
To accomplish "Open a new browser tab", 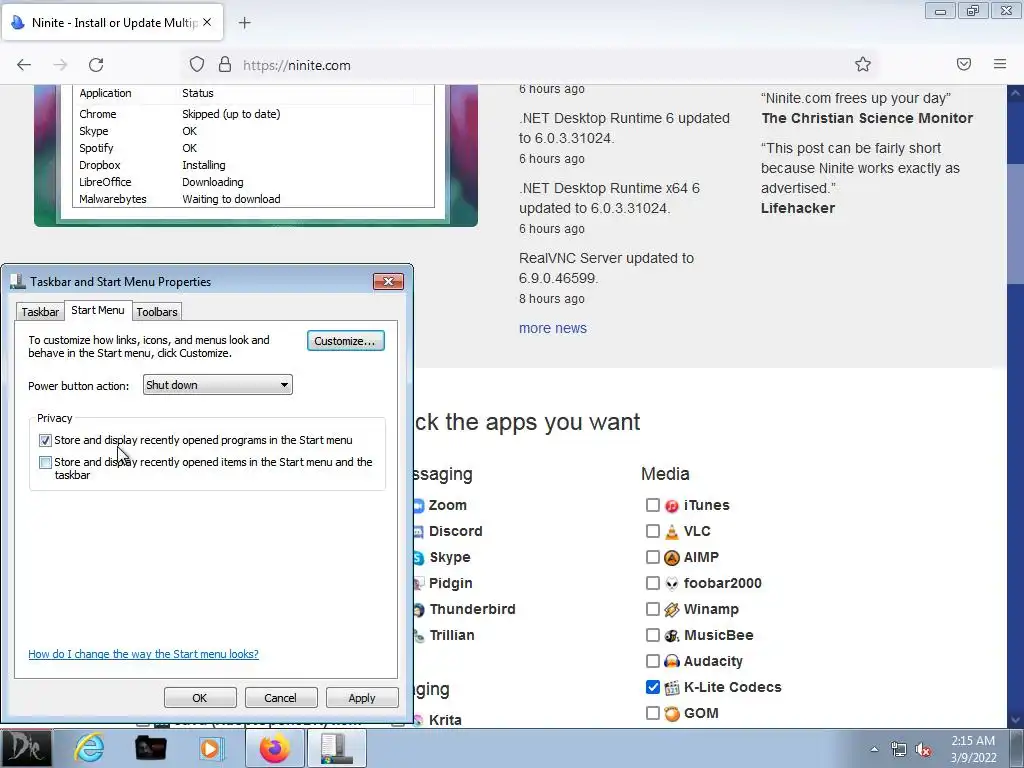I will click(x=245, y=23).
